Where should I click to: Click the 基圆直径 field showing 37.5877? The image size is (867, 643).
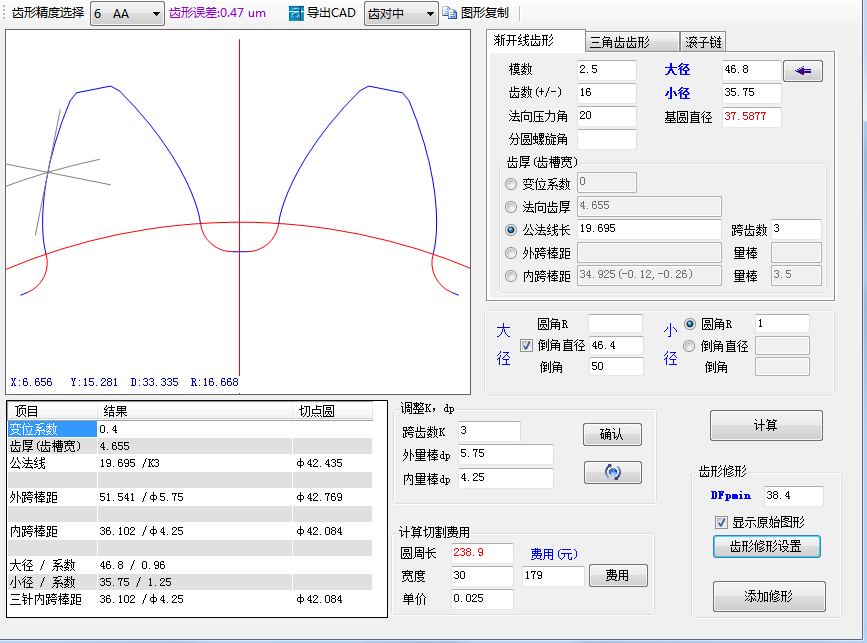[752, 117]
